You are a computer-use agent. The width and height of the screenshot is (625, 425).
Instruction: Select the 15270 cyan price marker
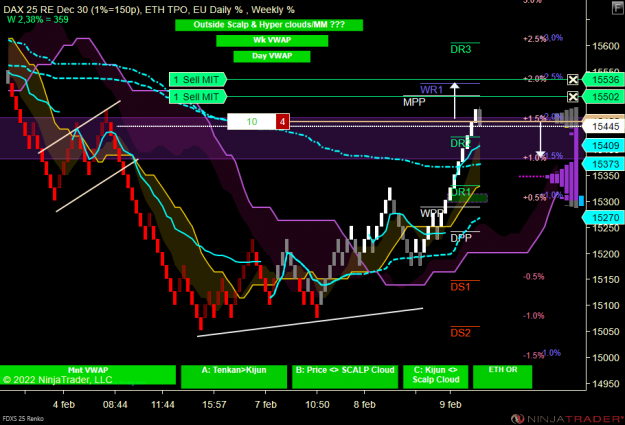603,218
